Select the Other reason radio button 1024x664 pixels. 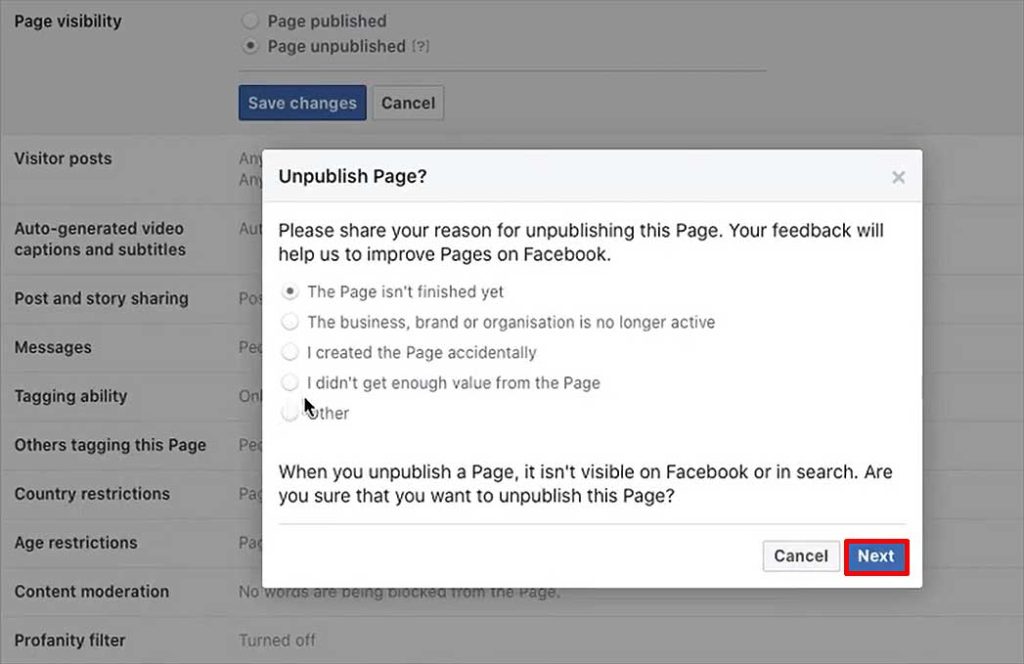coord(290,413)
